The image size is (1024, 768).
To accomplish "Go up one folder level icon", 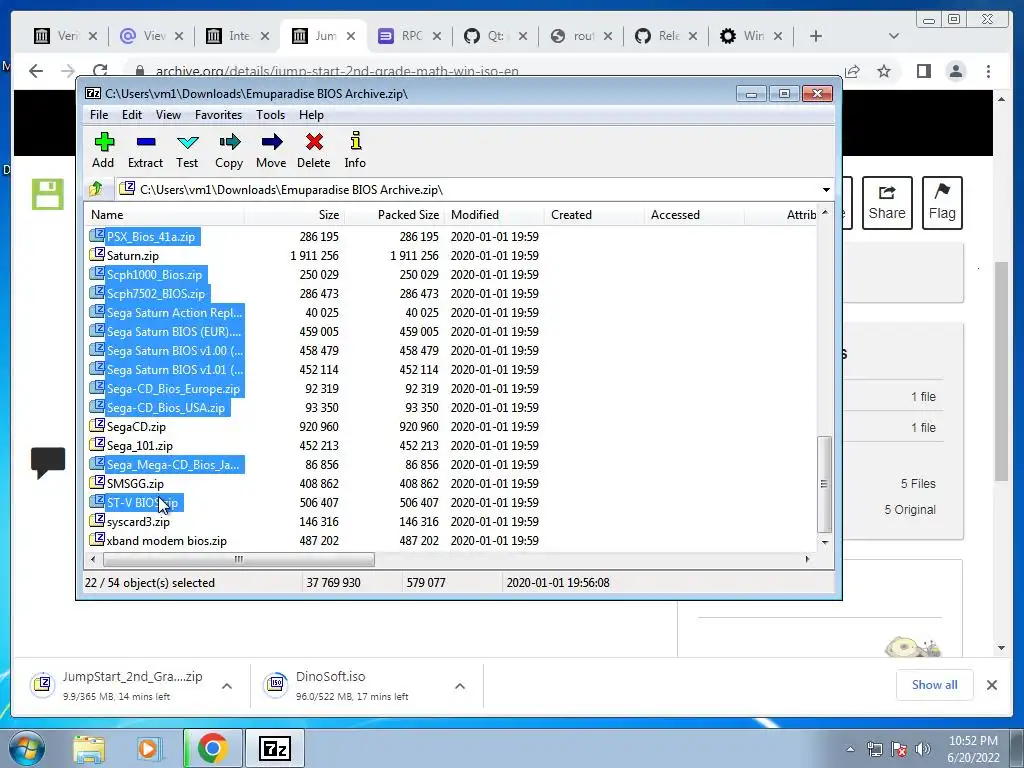I will point(96,189).
